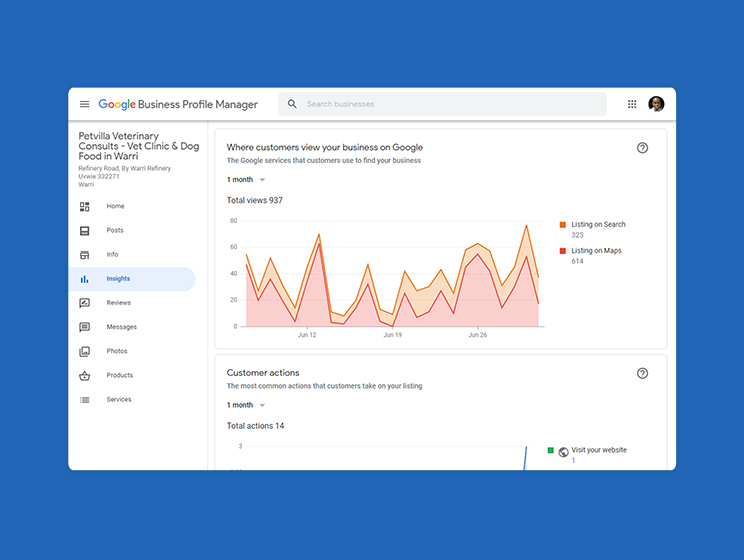The width and height of the screenshot is (744, 560).
Task: Click the 323 search views count
Action: click(577, 235)
